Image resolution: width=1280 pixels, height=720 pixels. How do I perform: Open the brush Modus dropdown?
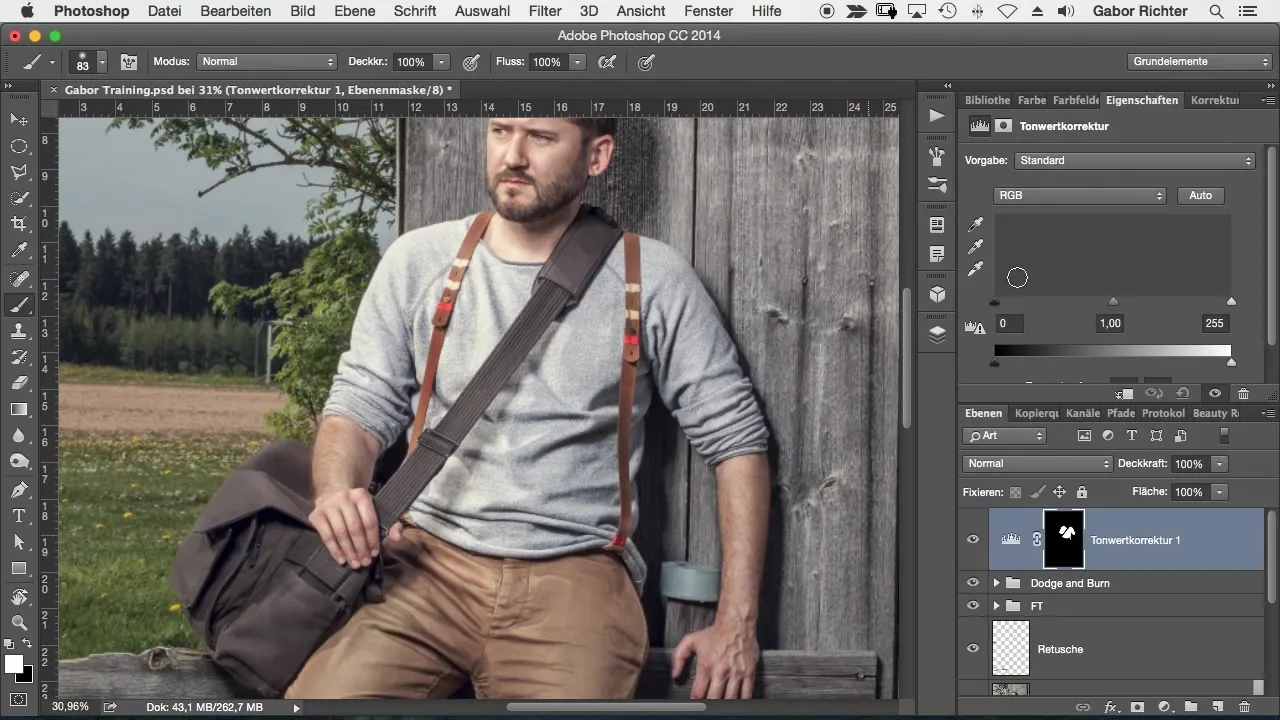[266, 62]
